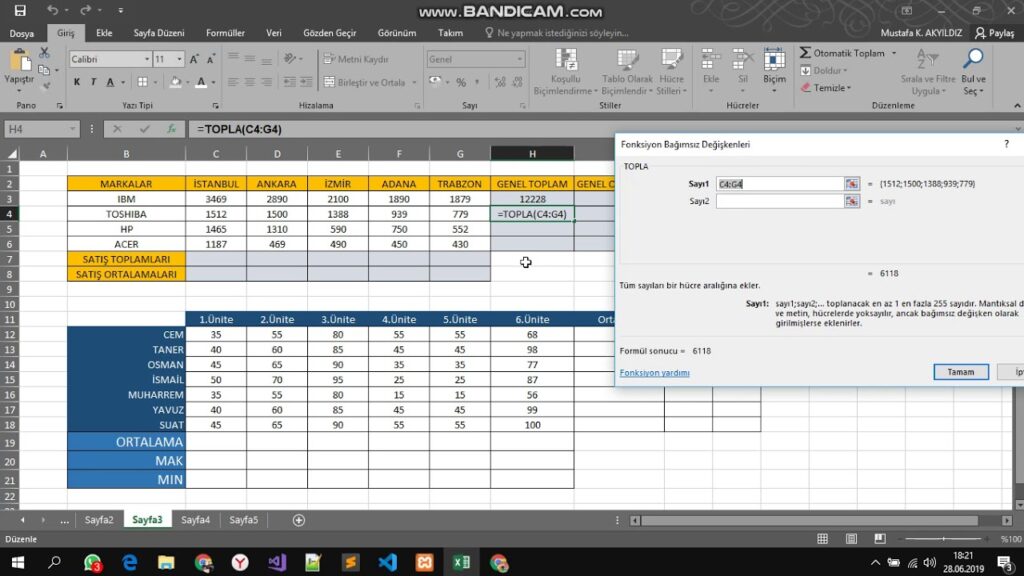Toggle Bold (K) formatting

[77, 82]
